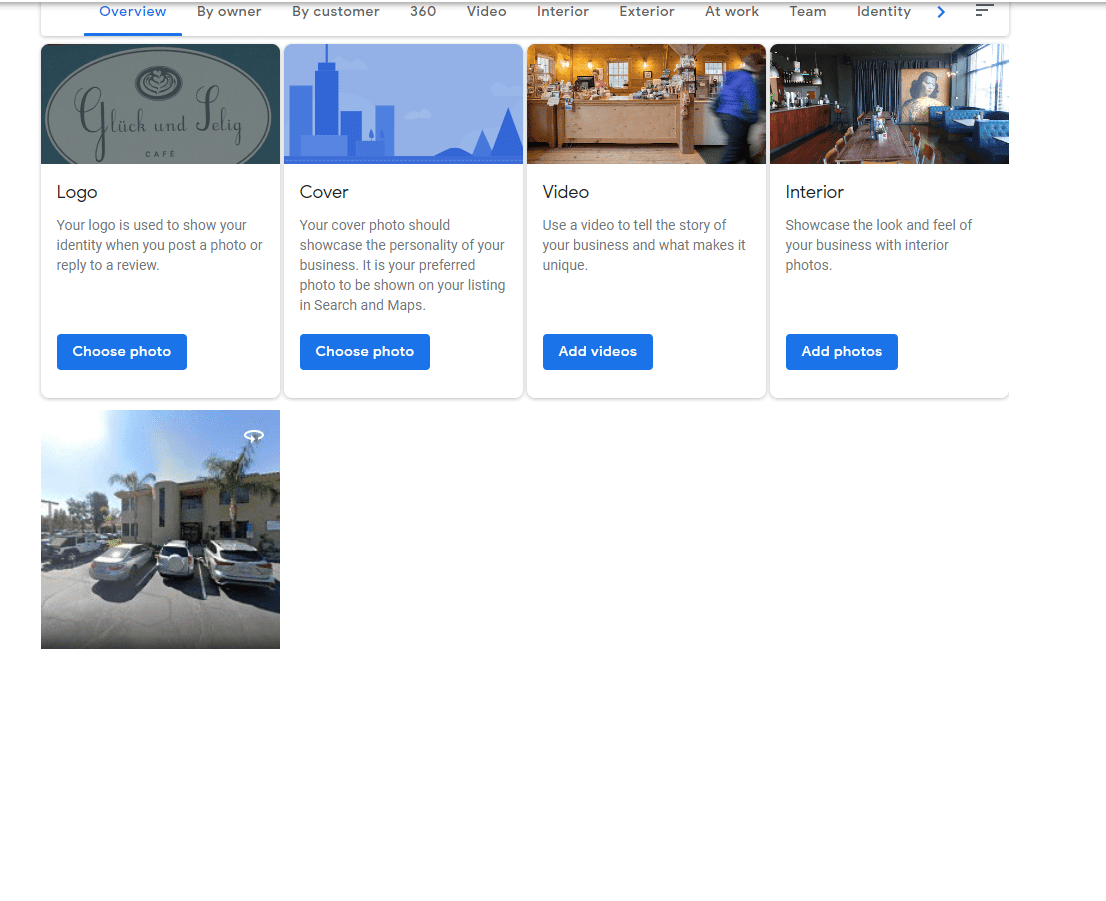
Task: Open the parking lot street view photo
Action: (160, 529)
